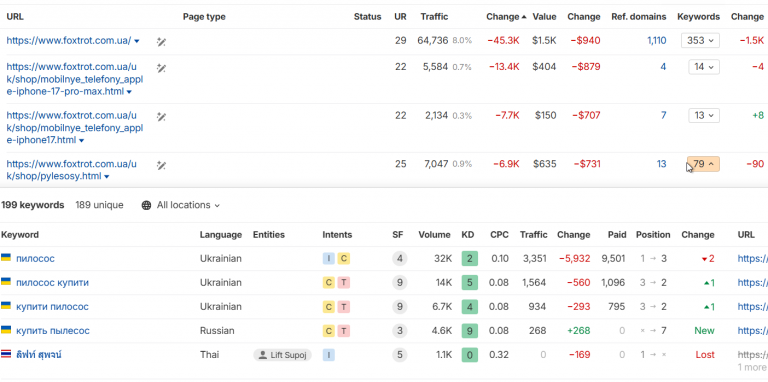Open the 353 keywords dropdown for homepage
Image resolution: width=768 pixels, height=382 pixels.
[x=700, y=41]
